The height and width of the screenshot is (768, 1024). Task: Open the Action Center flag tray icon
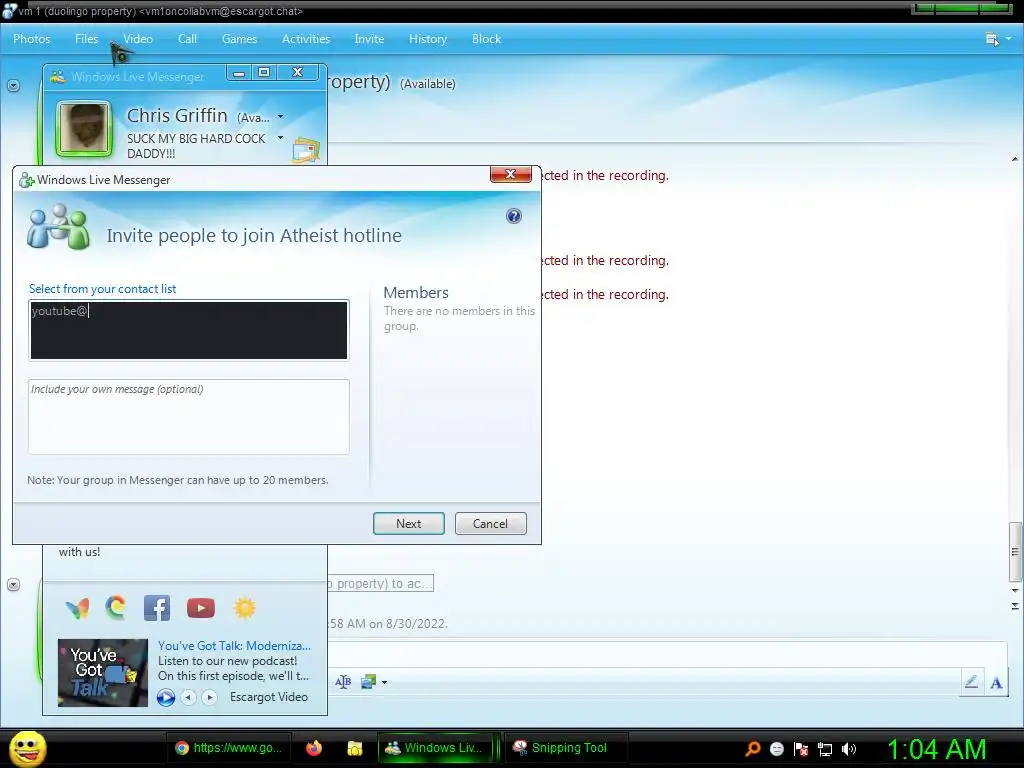click(801, 749)
